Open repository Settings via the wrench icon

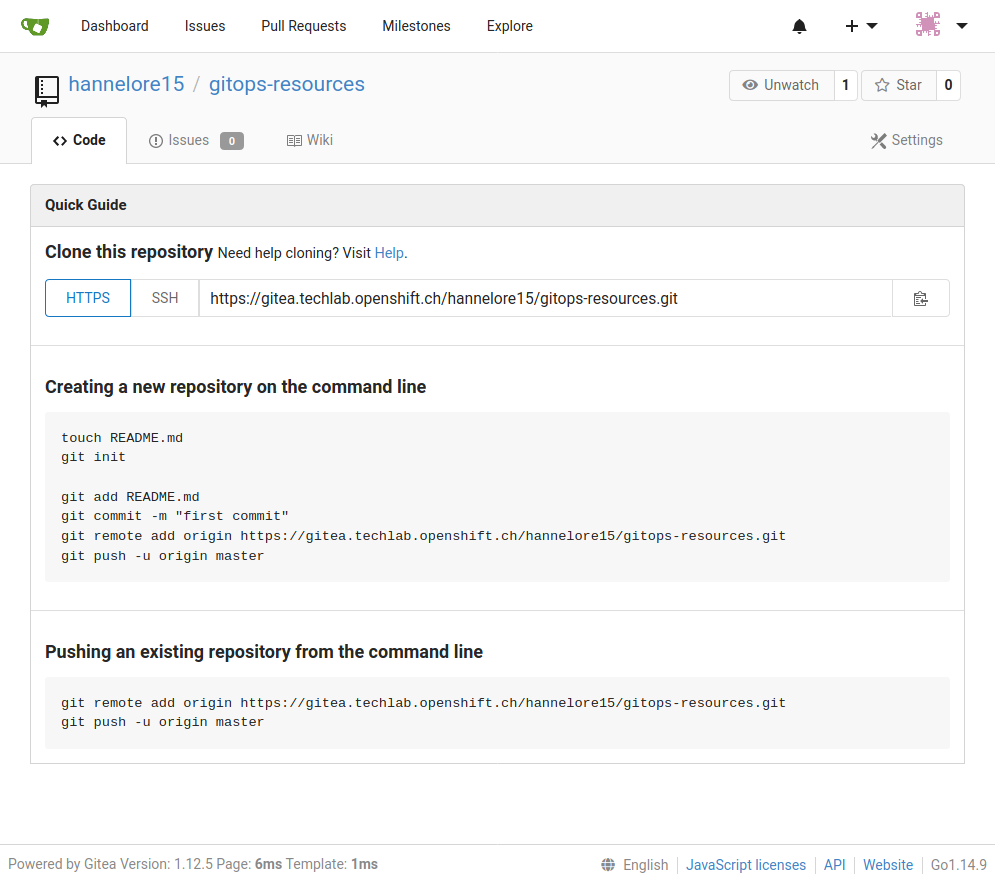(878, 140)
